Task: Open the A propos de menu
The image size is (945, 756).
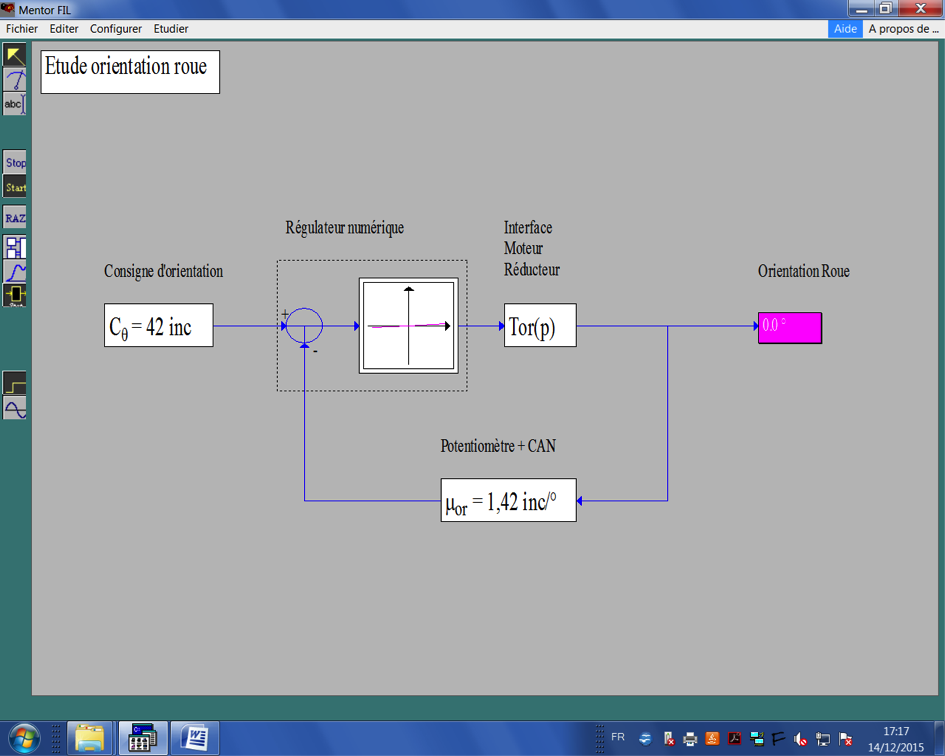Action: tap(903, 28)
